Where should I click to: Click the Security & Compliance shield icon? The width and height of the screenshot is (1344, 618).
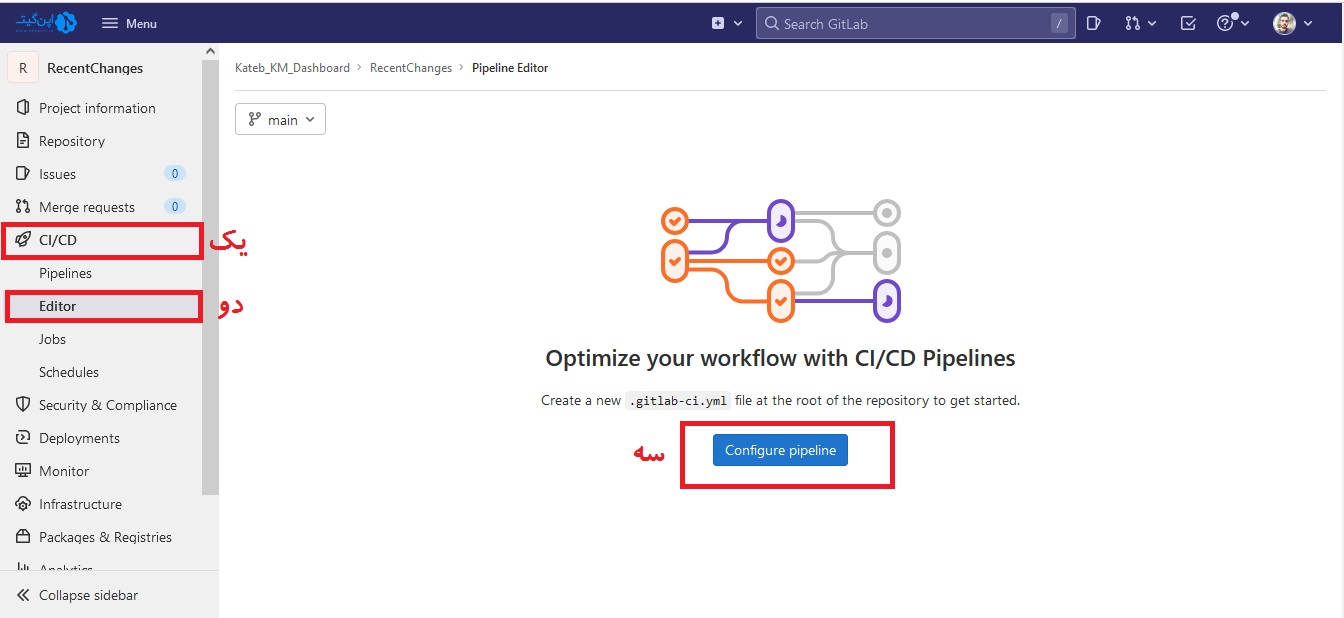[23, 405]
